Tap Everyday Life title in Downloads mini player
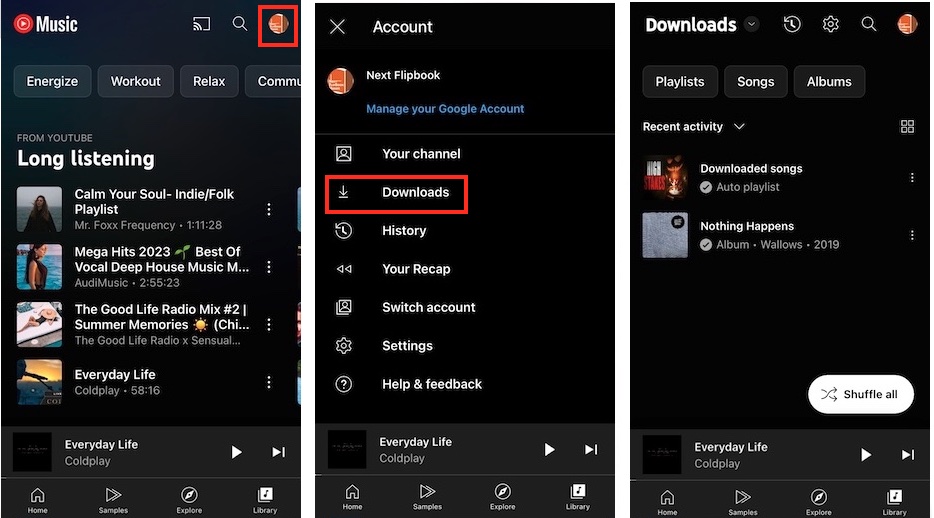This screenshot has height=518, width=934. click(731, 447)
